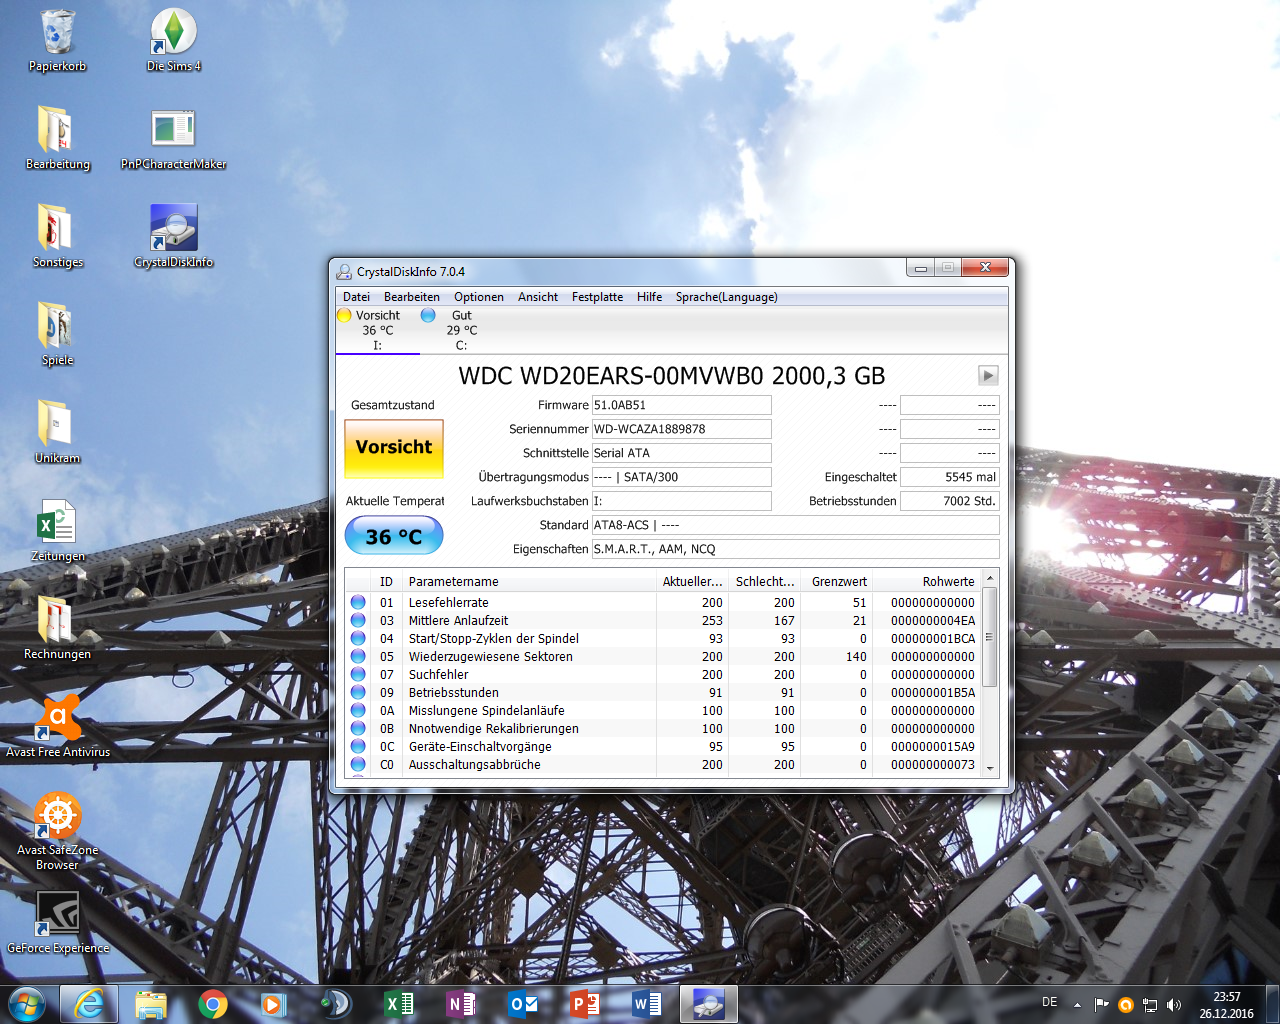Screen dimensions: 1280x1024
Task: Select the Vorsicht drive I: tab
Action: click(x=377, y=330)
